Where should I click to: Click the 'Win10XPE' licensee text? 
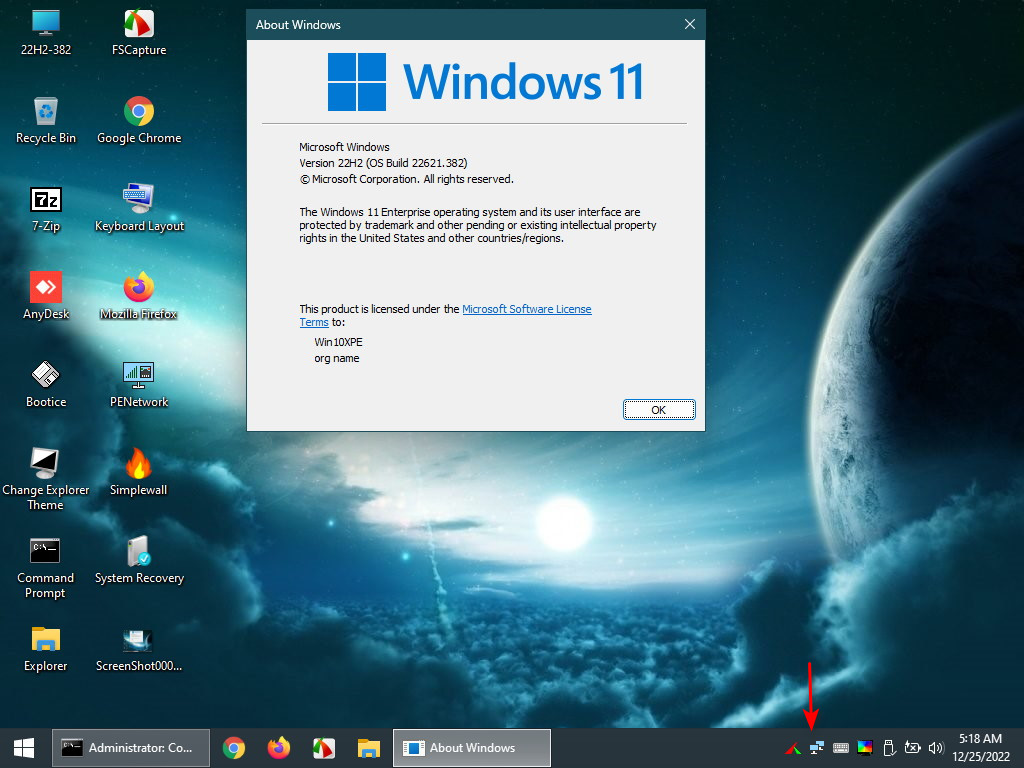338,342
